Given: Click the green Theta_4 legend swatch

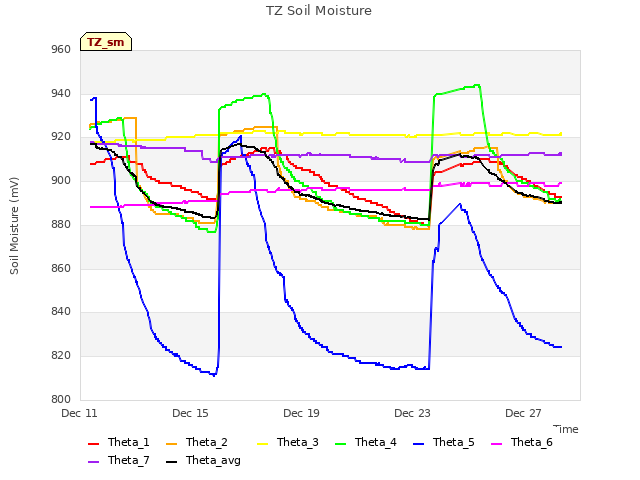Looking at the screenshot, I should [340, 444].
